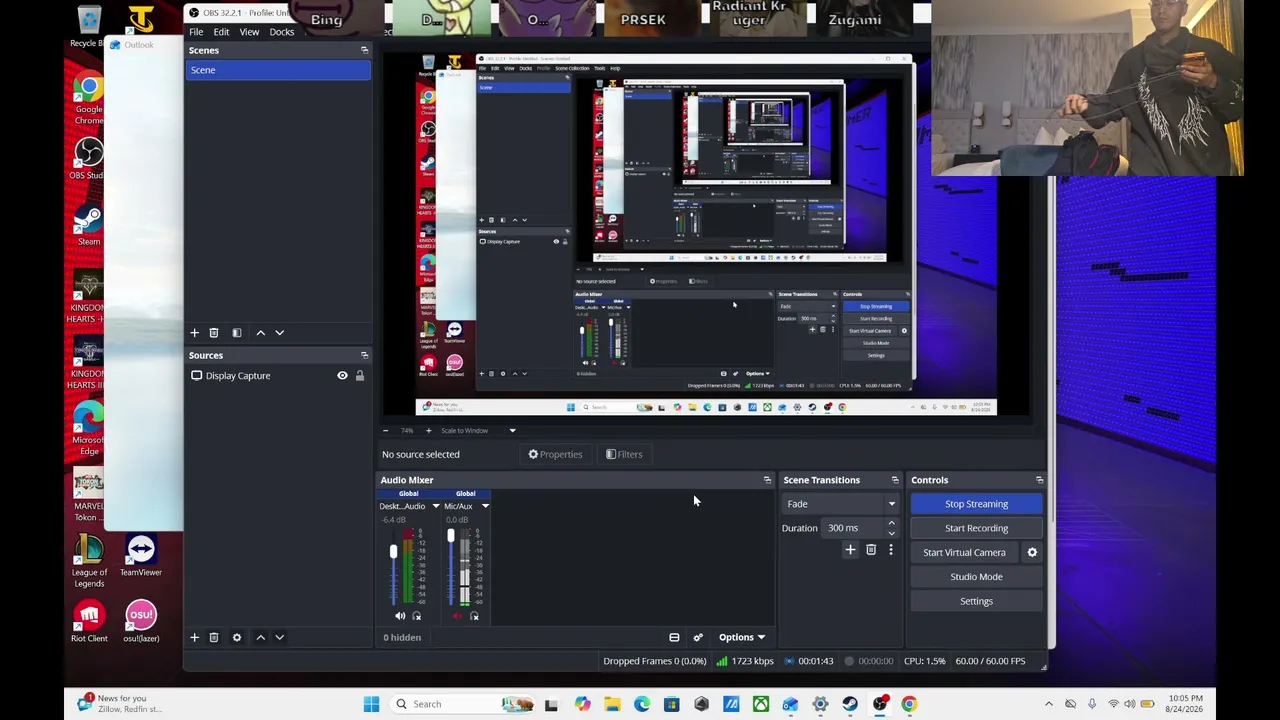Zoom out the preview with minus icon
This screenshot has height=720, width=1280.
386,431
